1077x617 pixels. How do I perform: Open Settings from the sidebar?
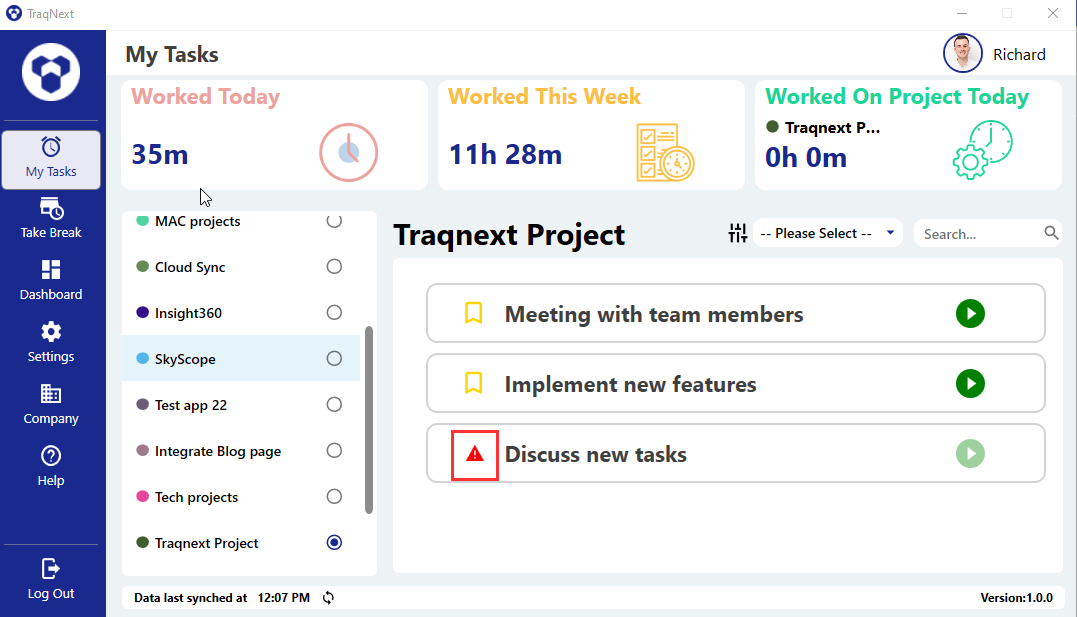(x=50, y=342)
